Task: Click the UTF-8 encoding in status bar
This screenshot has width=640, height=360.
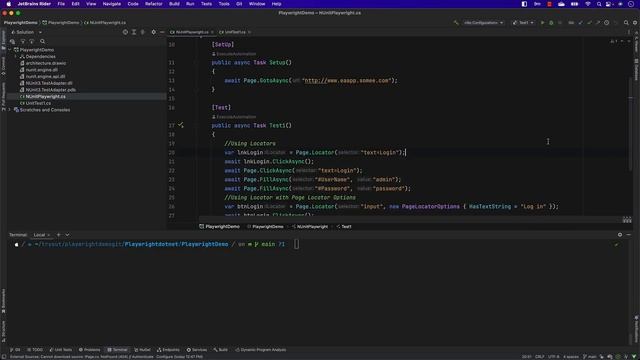Action: point(554,357)
